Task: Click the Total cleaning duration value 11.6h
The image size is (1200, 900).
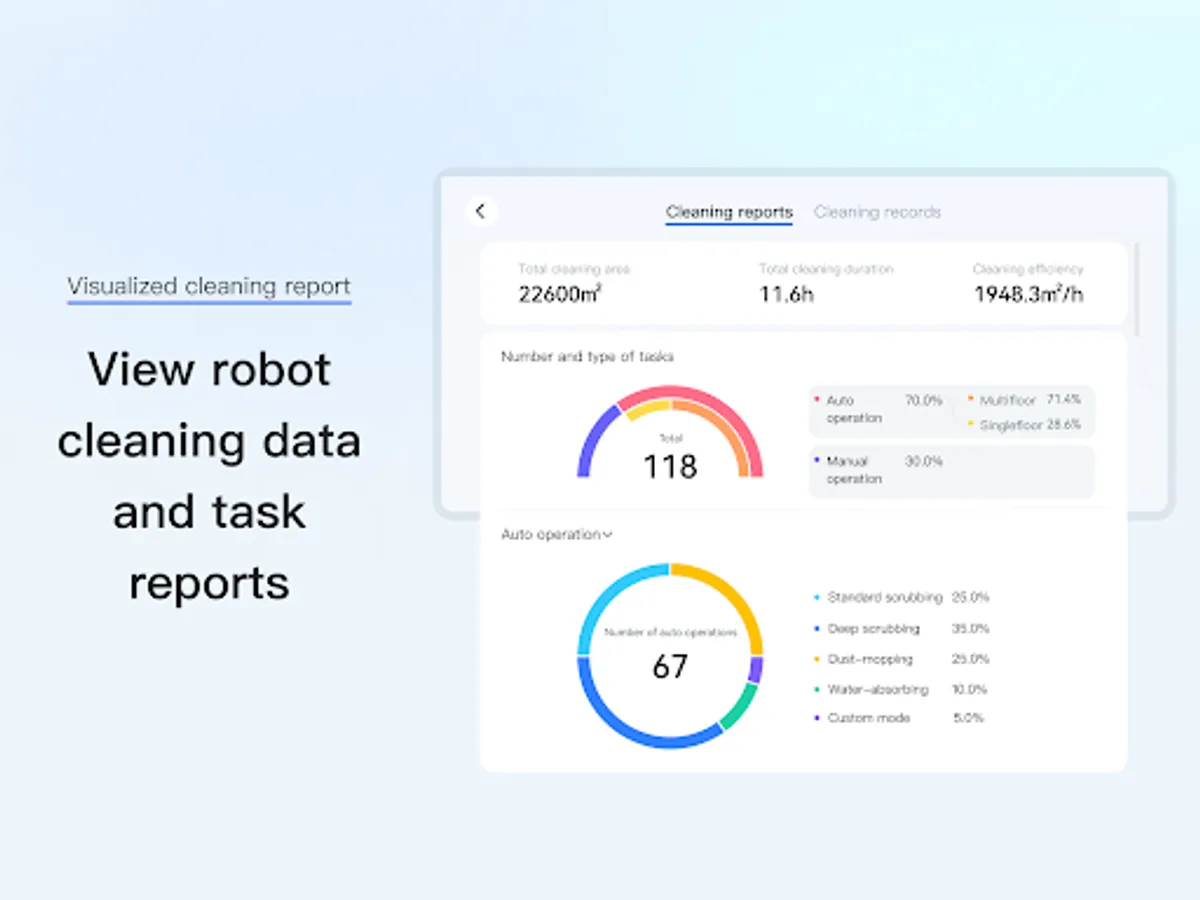Action: (x=786, y=294)
